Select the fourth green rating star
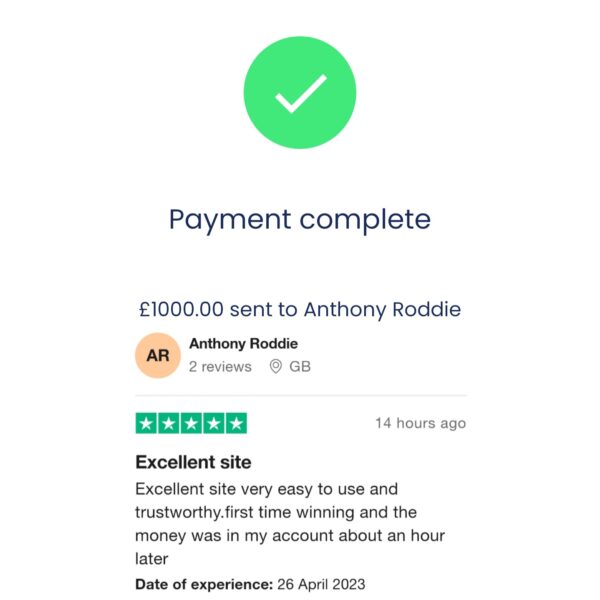 pos(213,424)
